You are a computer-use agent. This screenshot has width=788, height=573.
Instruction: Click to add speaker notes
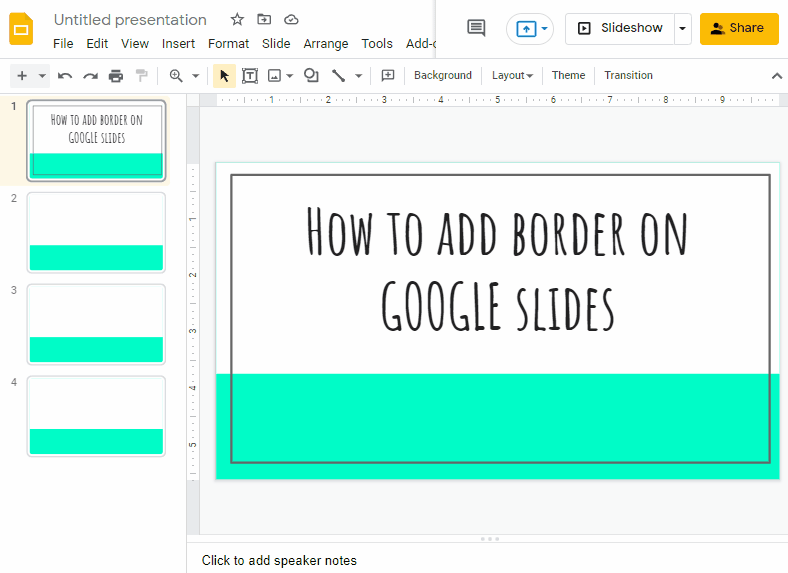point(279,560)
